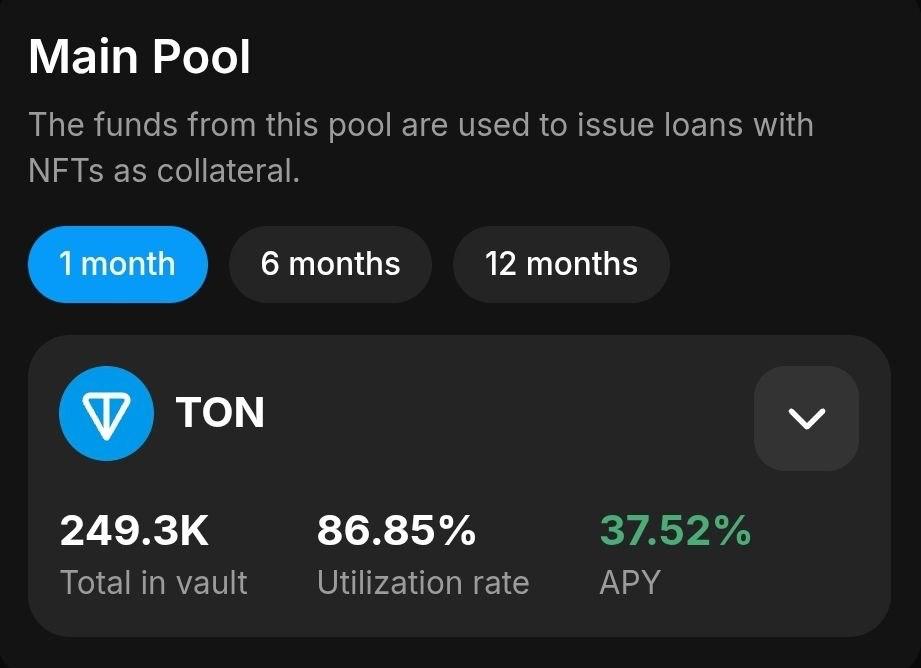Click the 86.85% utilization value
Viewport: 921px width, 668px height.
click(396, 531)
